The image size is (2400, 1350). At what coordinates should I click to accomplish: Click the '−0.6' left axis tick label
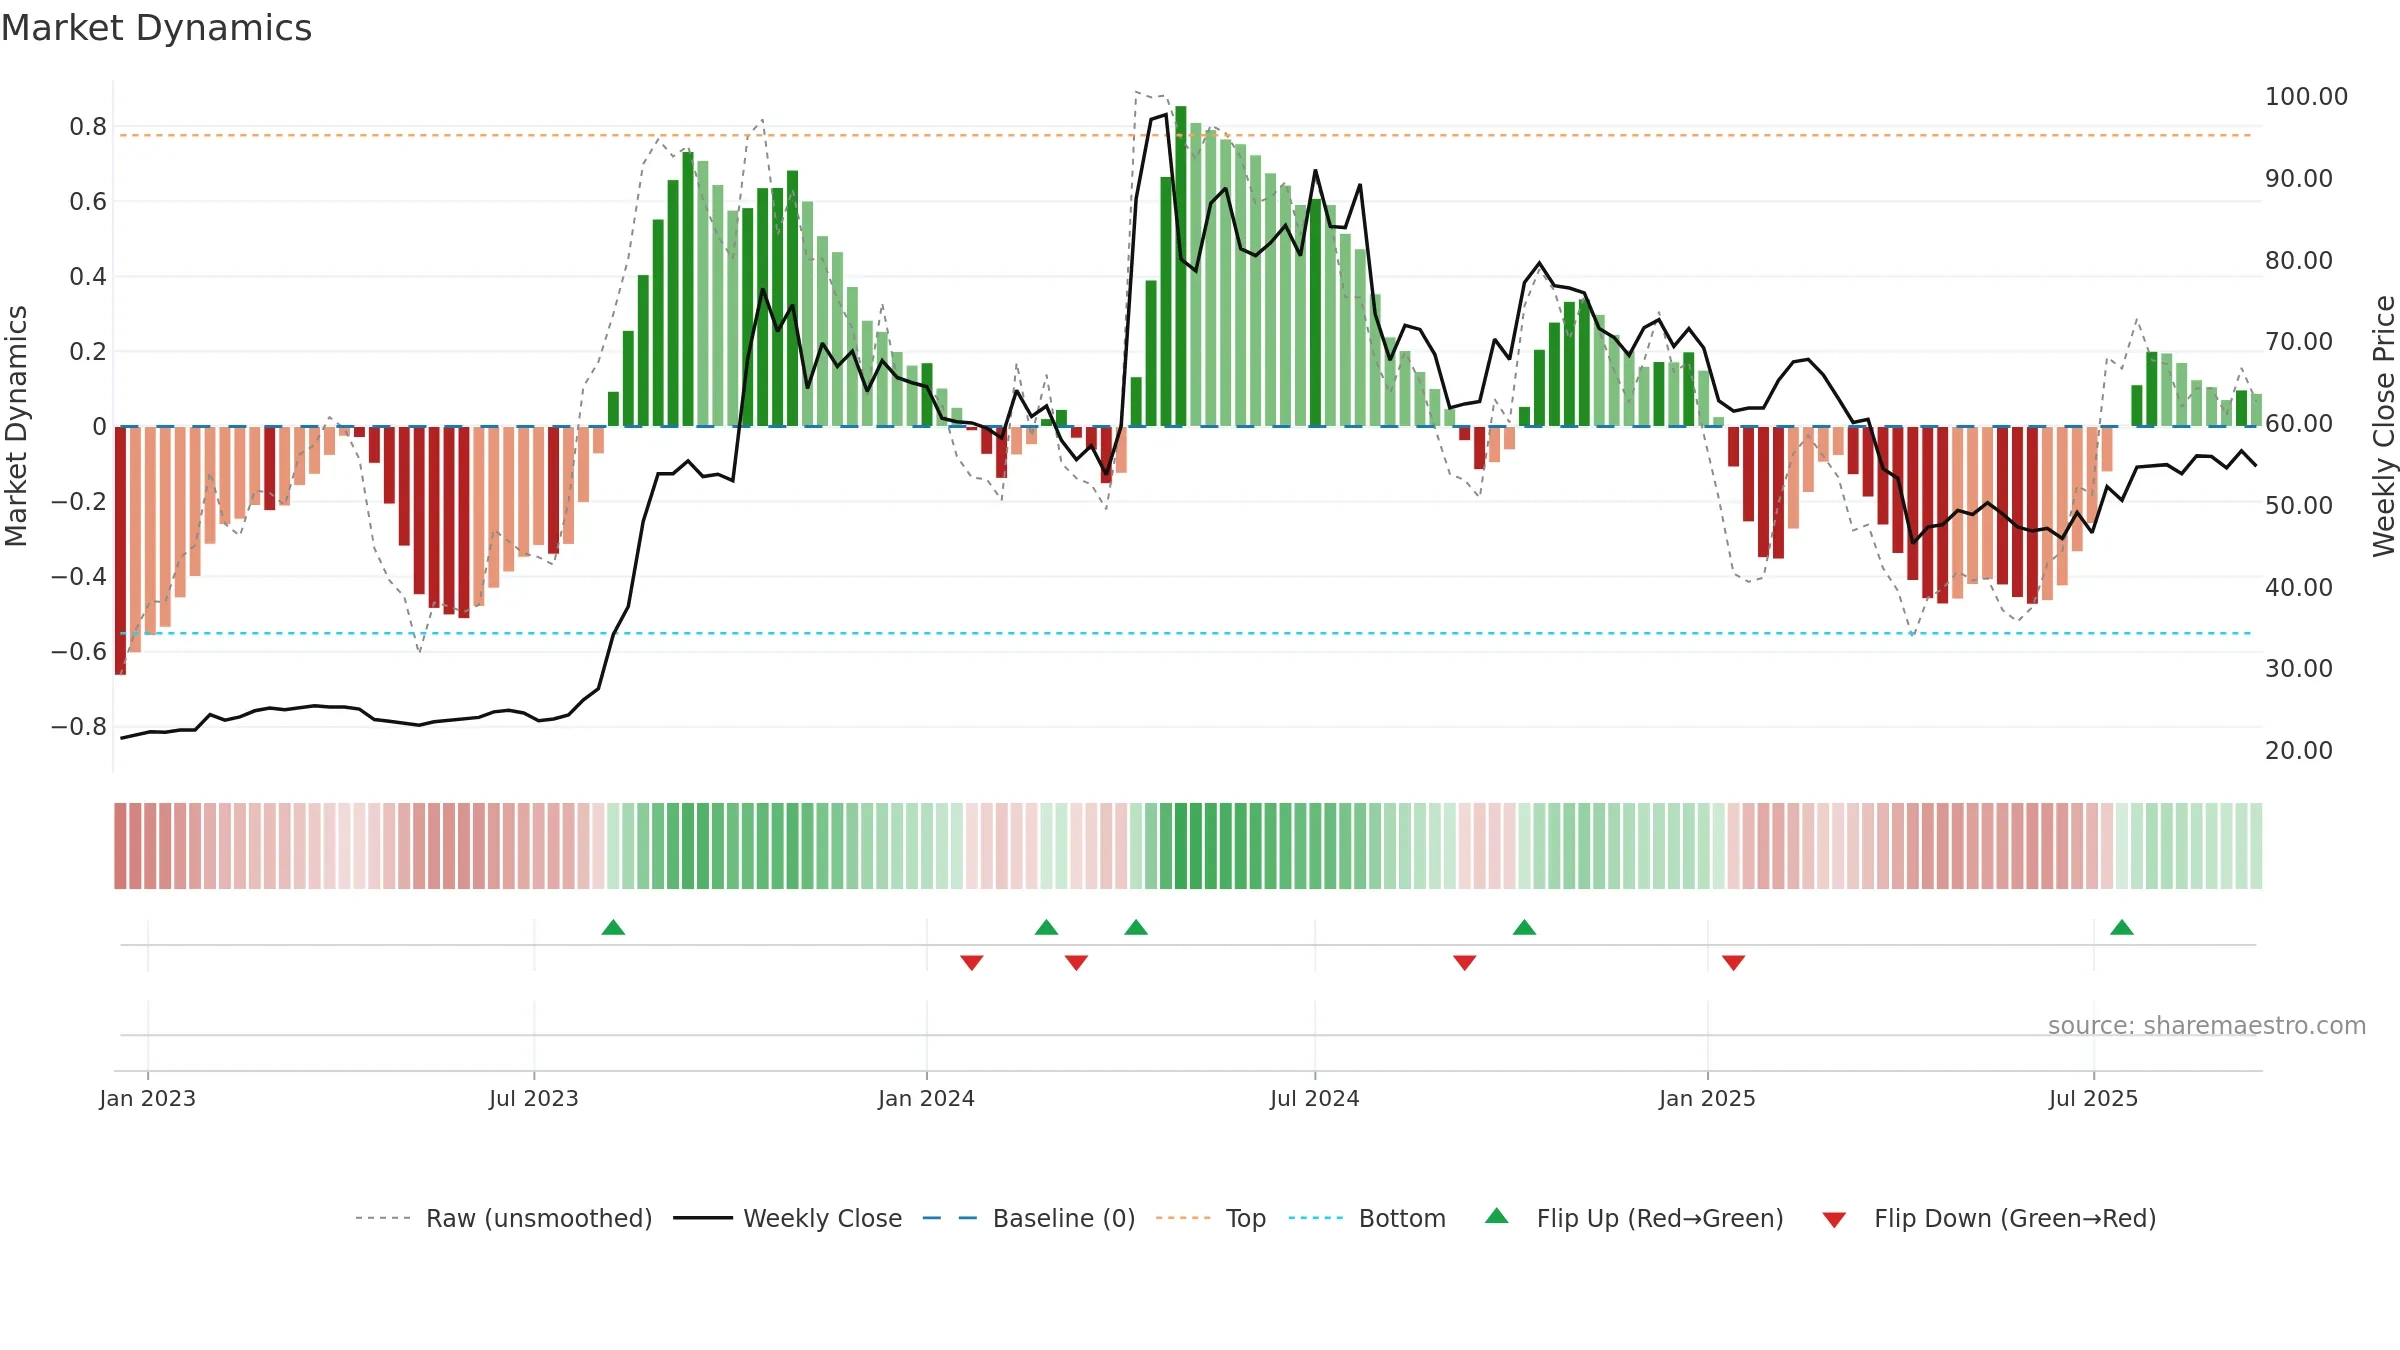click(79, 652)
